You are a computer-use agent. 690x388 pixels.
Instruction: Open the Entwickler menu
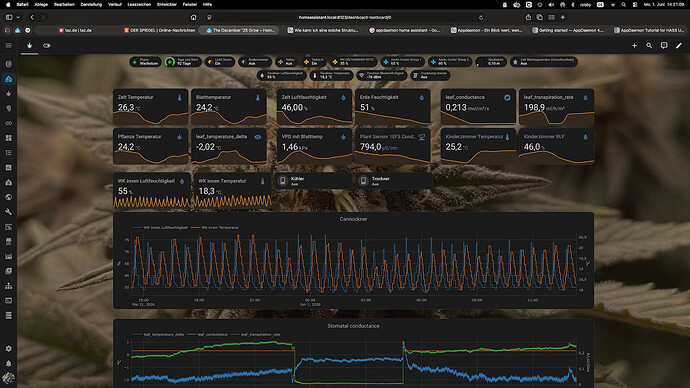pyautogui.click(x=167, y=4)
